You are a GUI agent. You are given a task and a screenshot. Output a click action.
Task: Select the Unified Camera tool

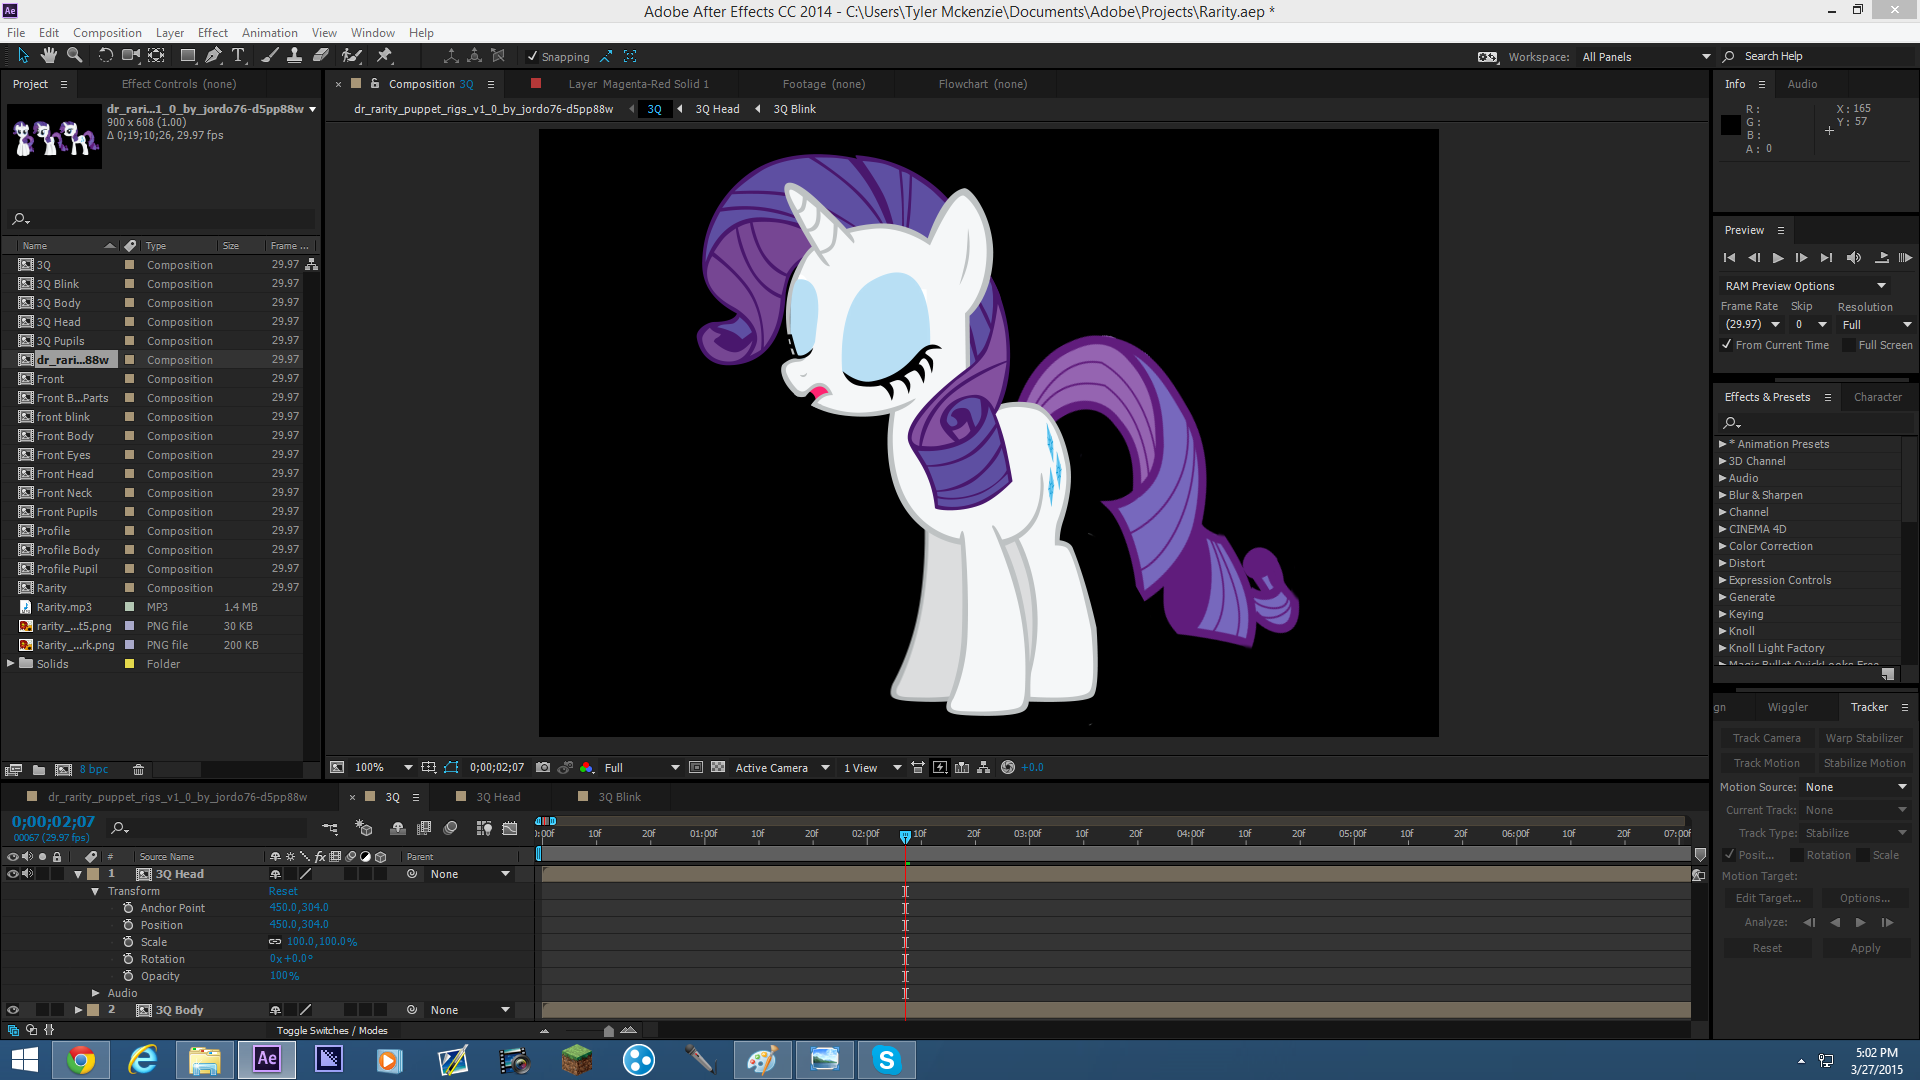(130, 56)
